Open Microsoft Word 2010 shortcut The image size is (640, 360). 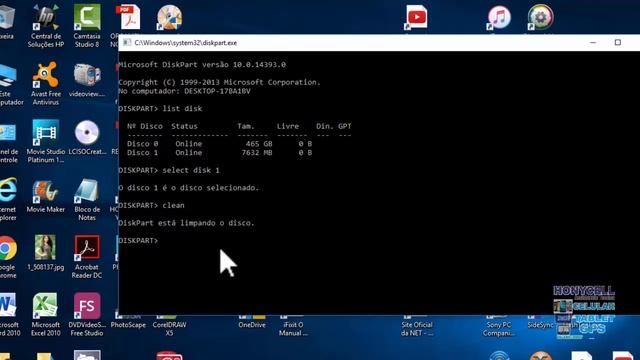(x=9, y=315)
